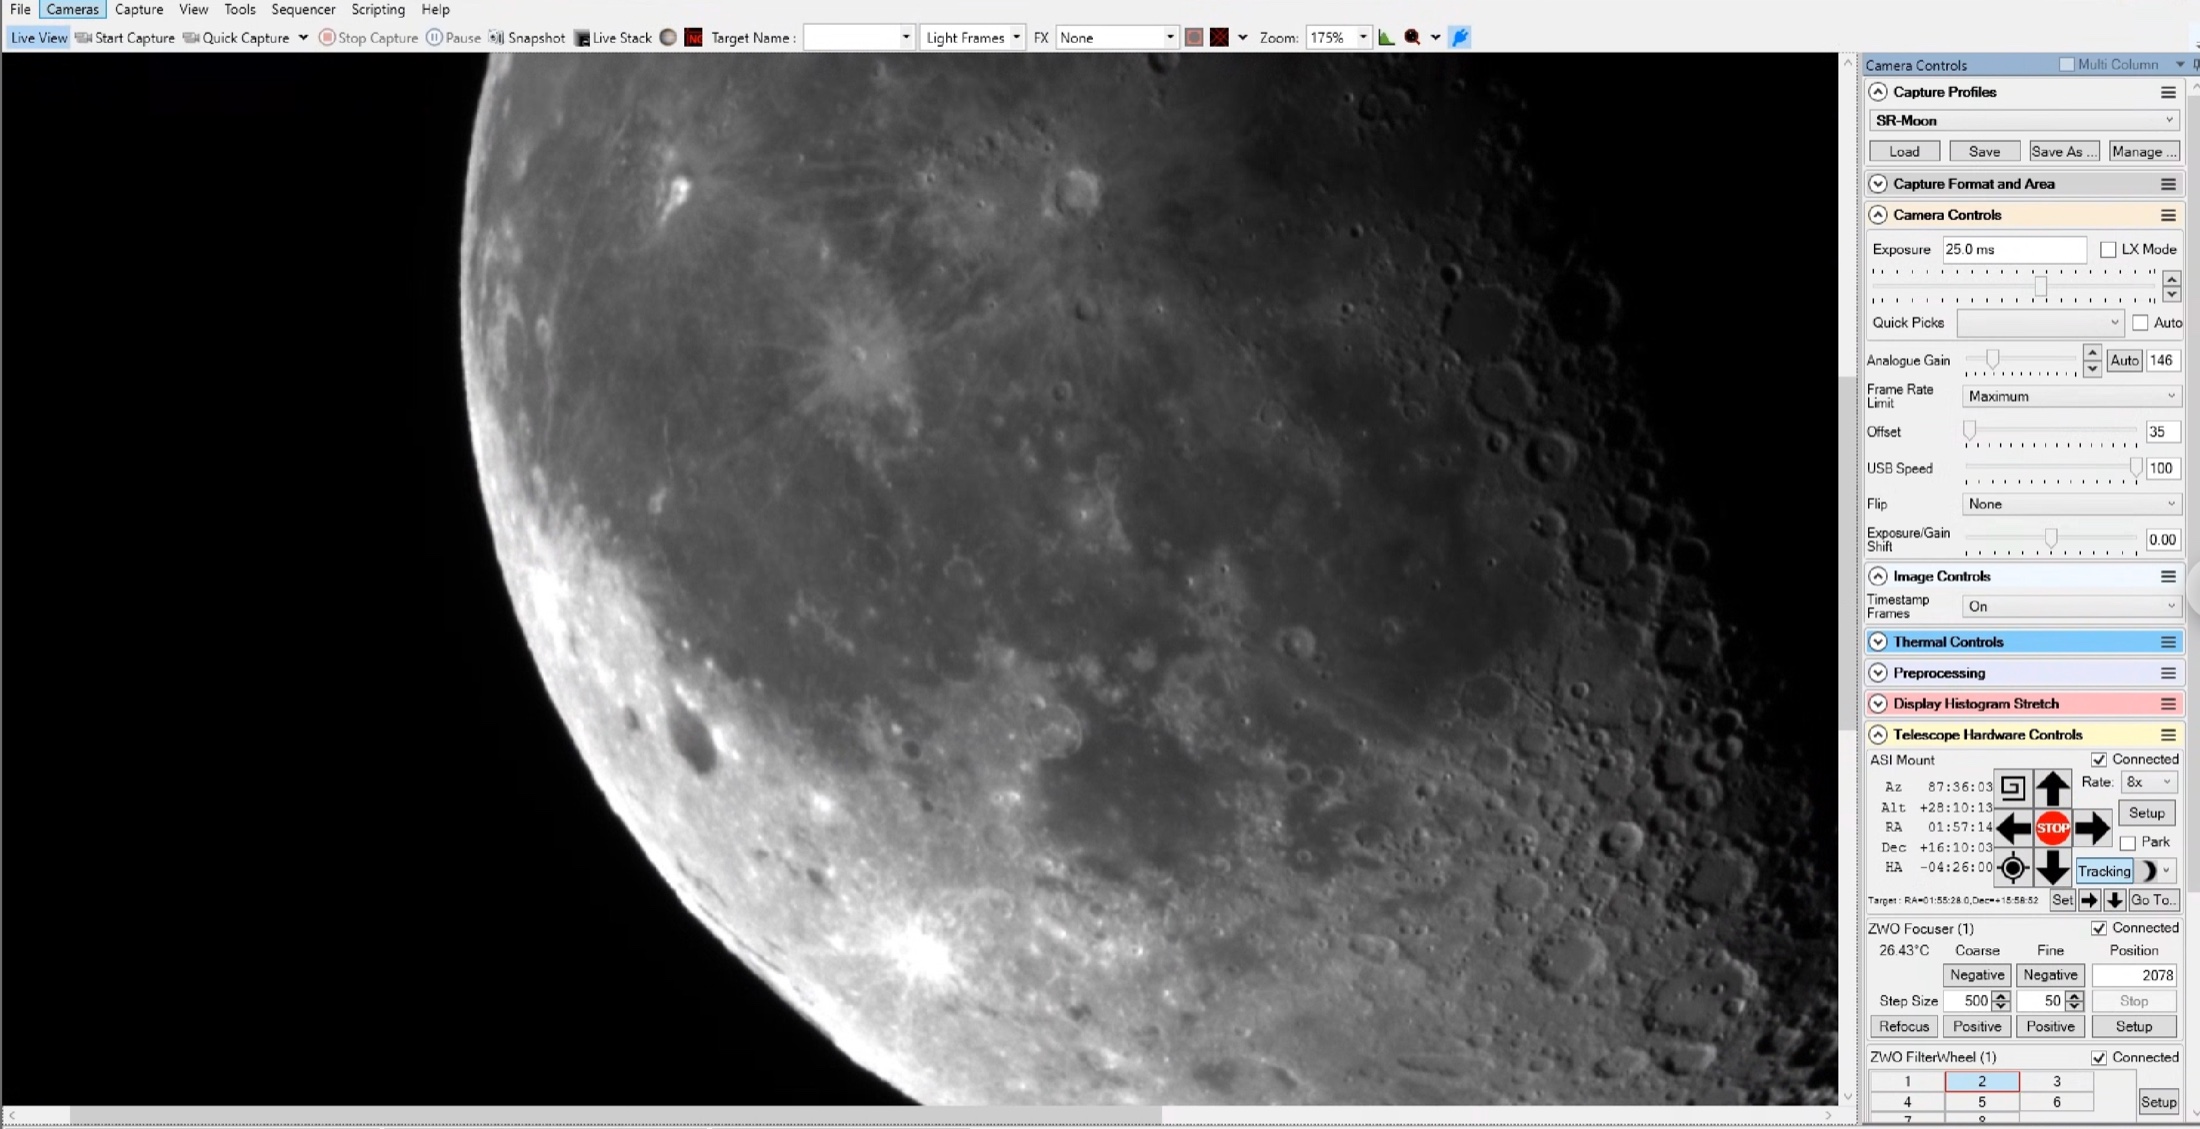Open the Telescope Hardware Controls hamburger menu

pos(2168,735)
